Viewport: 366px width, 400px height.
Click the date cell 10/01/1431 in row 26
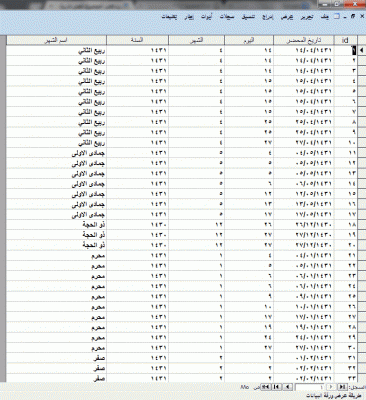(x=304, y=307)
